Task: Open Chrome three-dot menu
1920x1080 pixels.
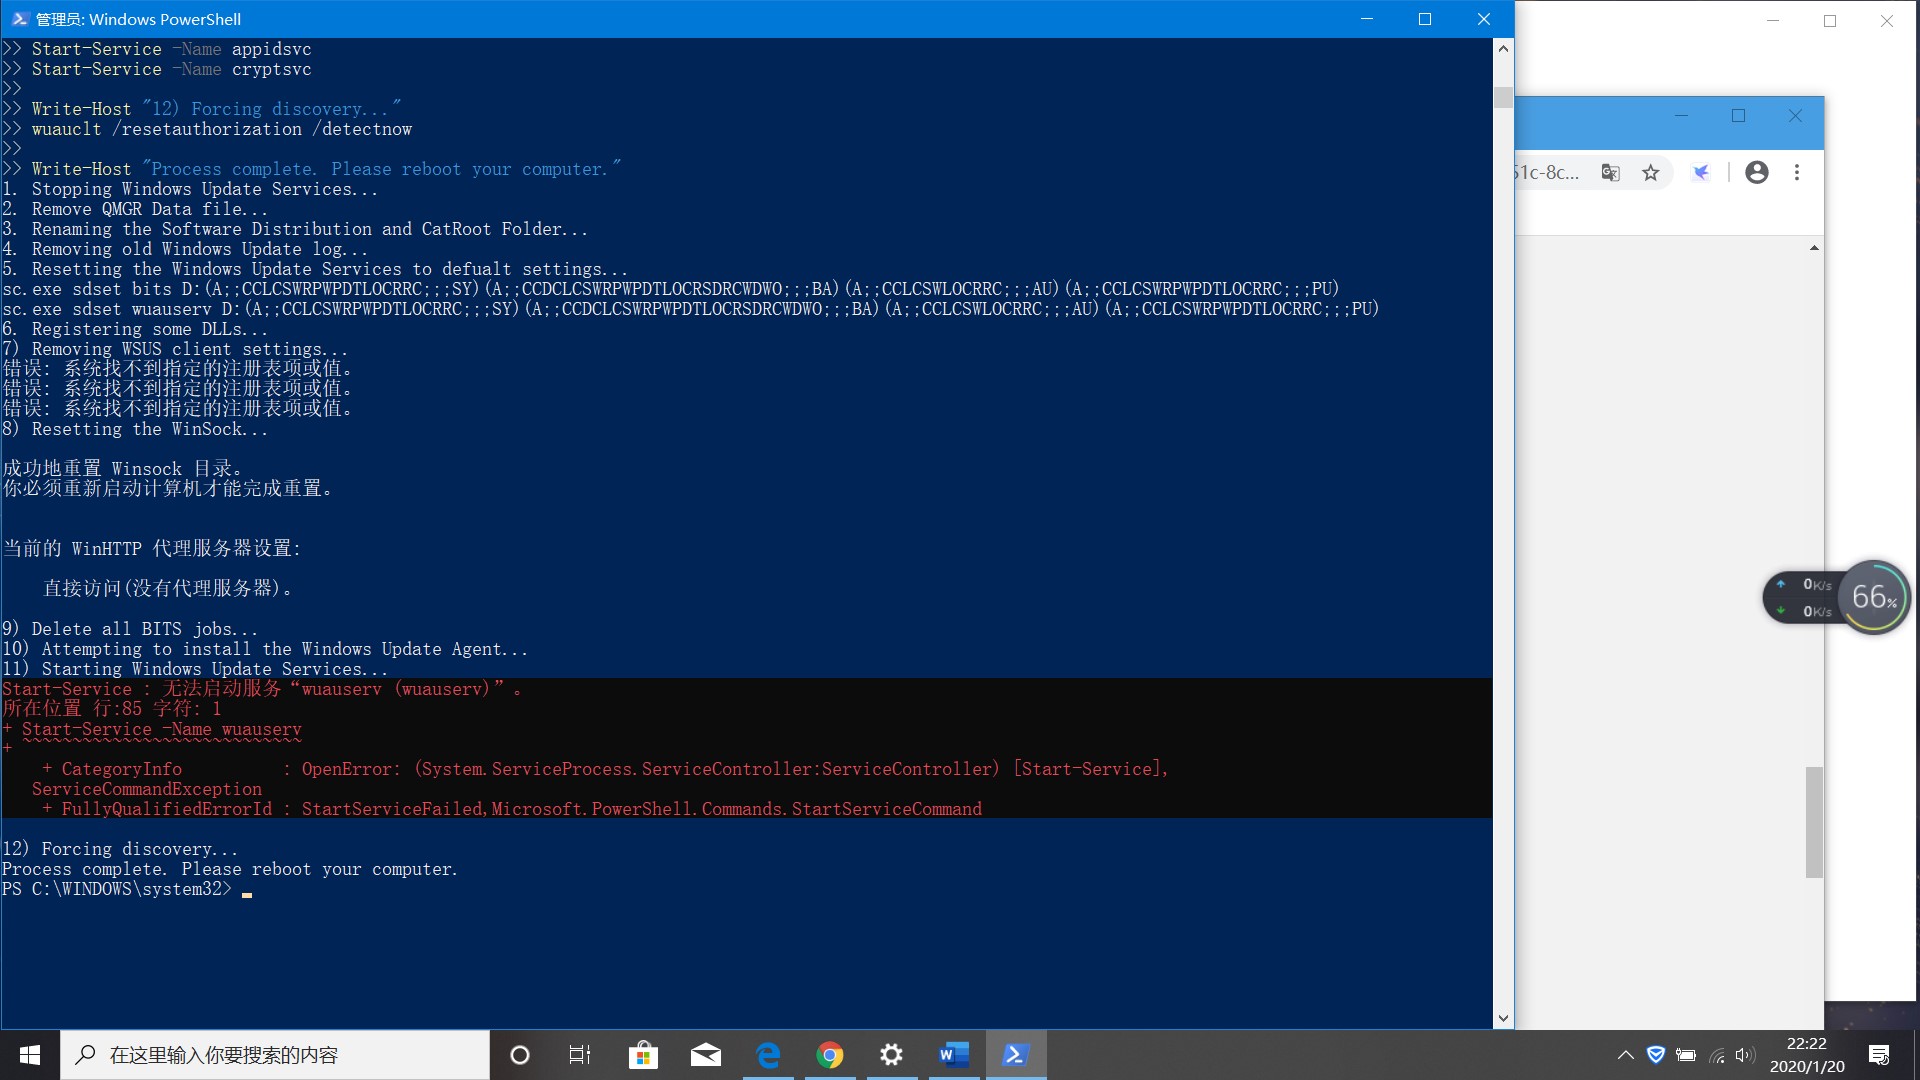Action: (1797, 173)
